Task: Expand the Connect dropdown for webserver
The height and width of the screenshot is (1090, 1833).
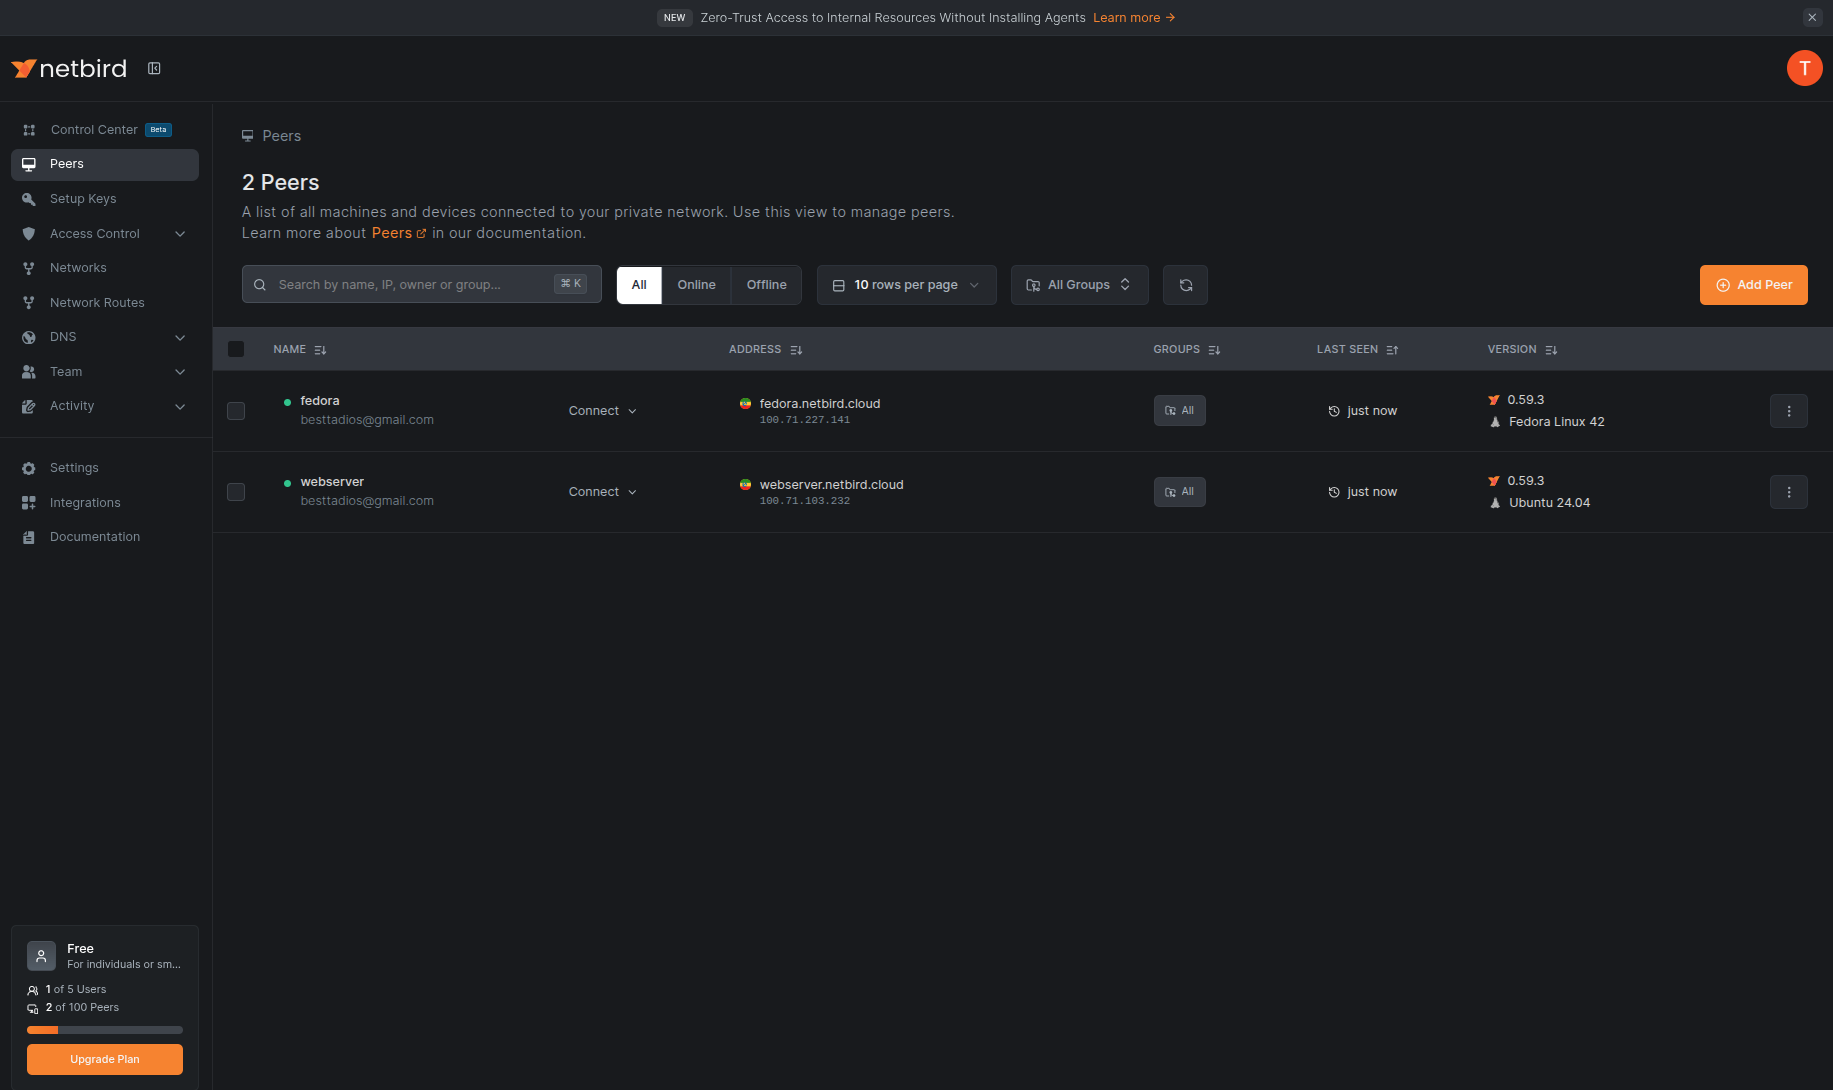Action: pos(602,492)
